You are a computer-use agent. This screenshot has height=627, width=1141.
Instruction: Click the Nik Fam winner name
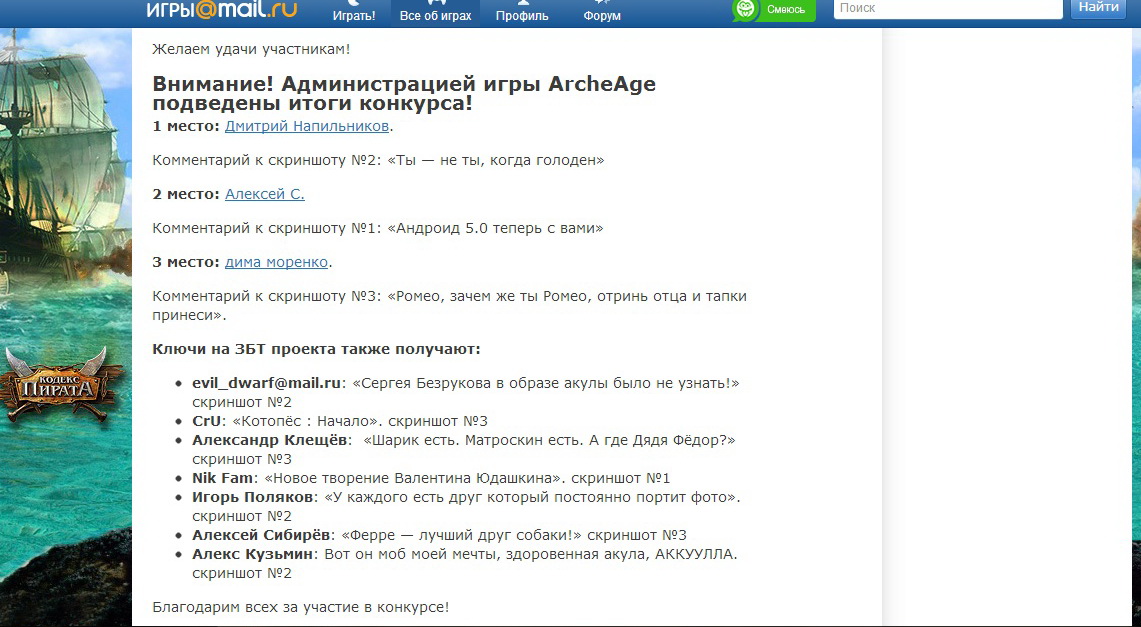[x=222, y=478]
